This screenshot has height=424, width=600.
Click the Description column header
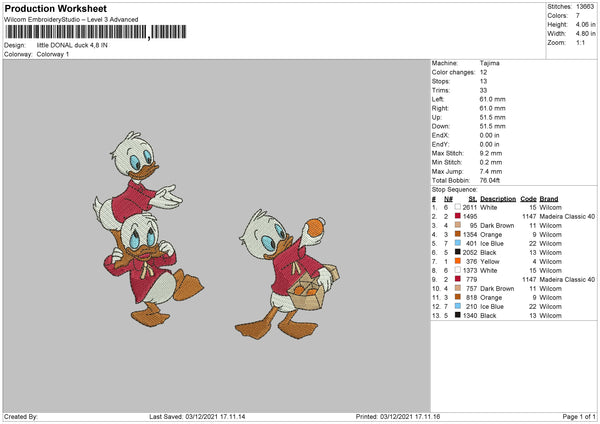[498, 199]
